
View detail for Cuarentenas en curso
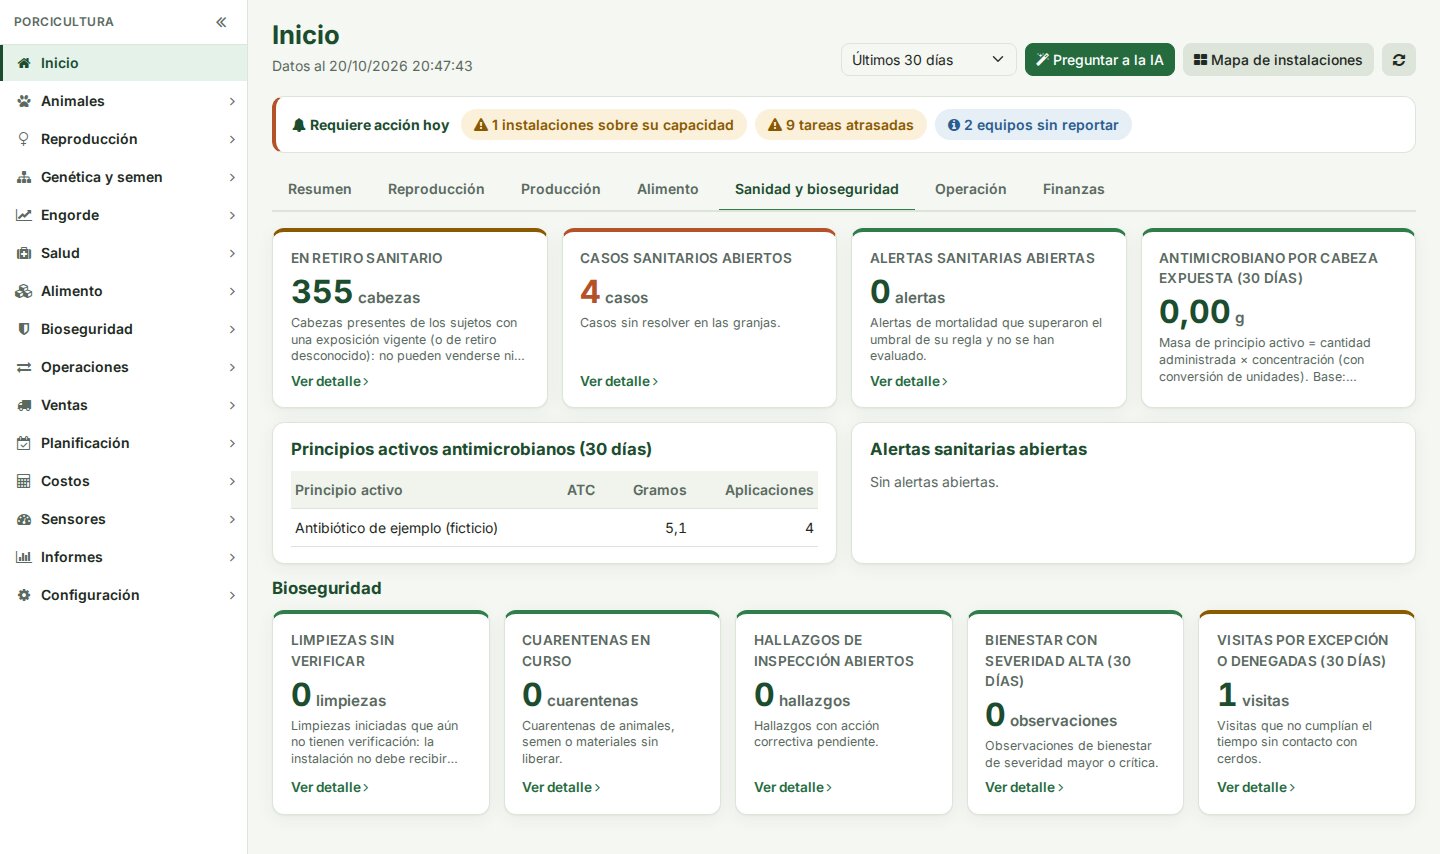tap(561, 787)
